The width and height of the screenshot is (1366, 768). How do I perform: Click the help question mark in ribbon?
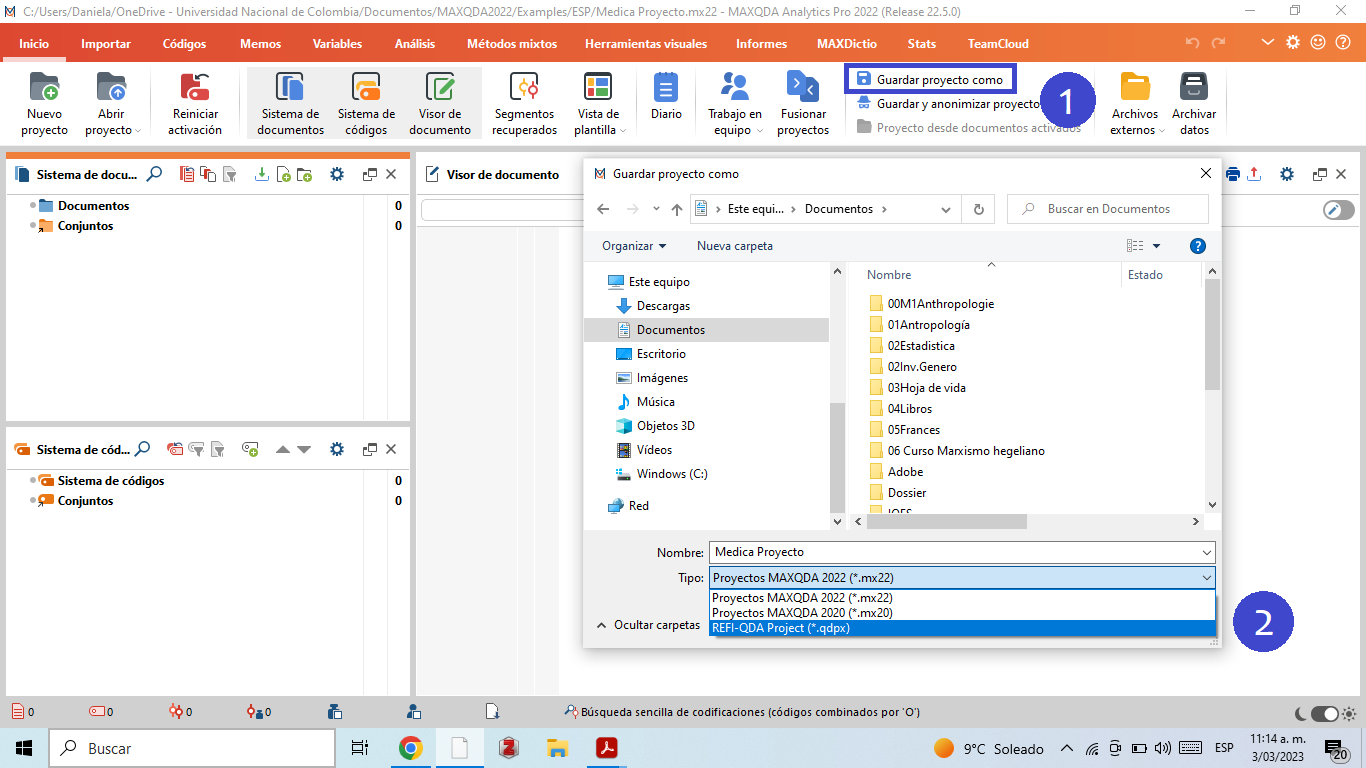coord(1343,42)
